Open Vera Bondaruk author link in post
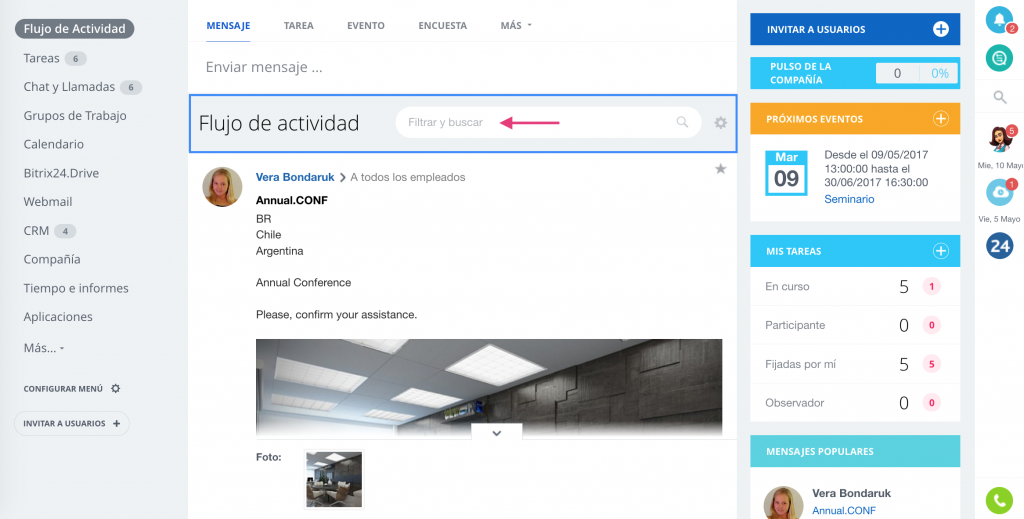 point(295,177)
